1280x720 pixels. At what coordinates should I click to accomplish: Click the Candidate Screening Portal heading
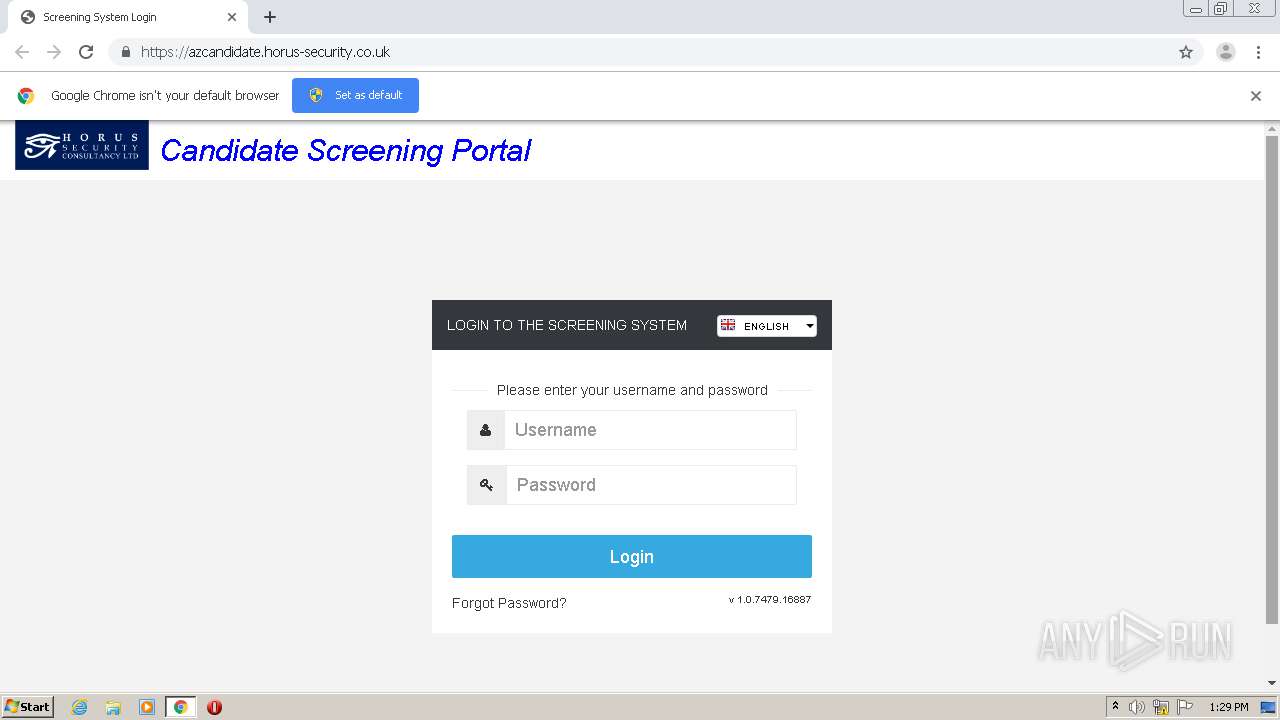click(346, 150)
